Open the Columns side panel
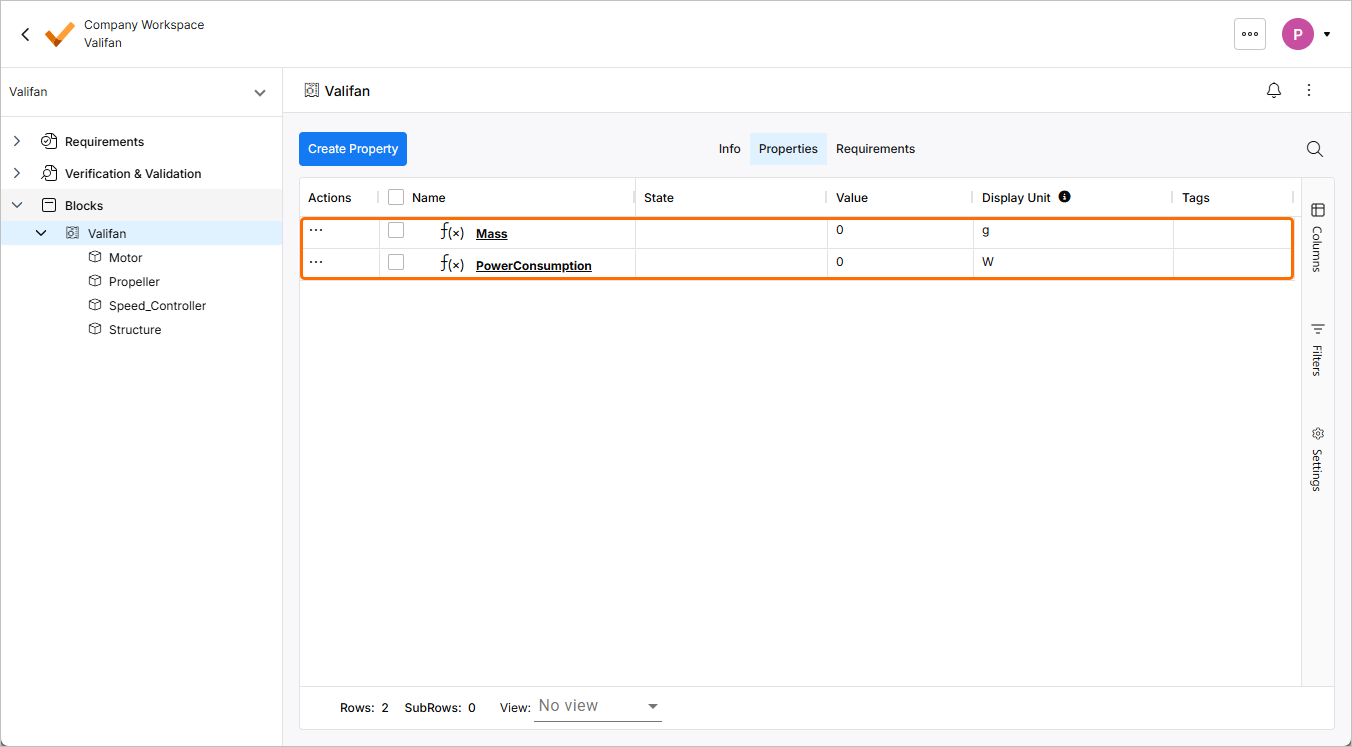Image resolution: width=1352 pixels, height=747 pixels. tap(1317, 236)
